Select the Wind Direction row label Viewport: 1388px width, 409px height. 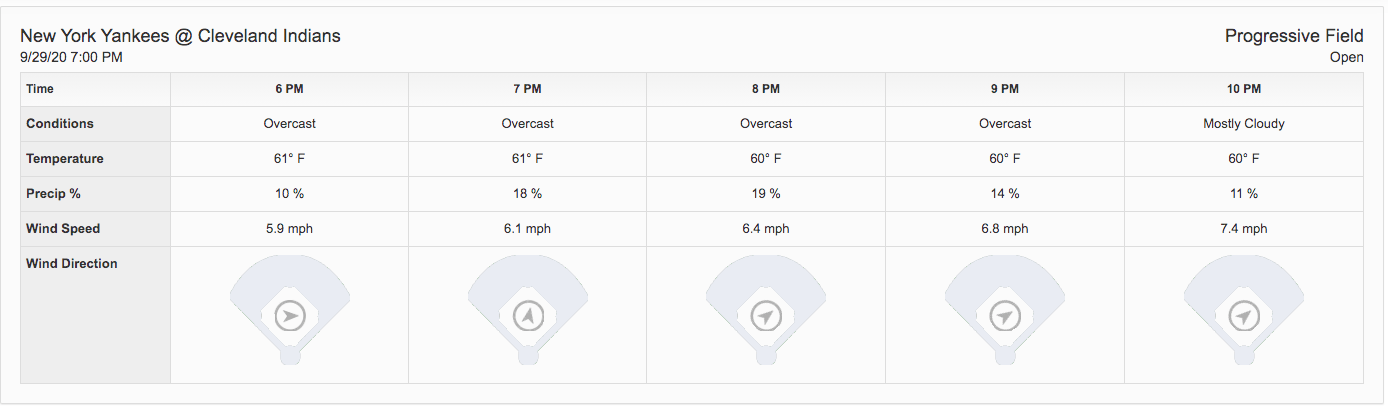tap(72, 264)
